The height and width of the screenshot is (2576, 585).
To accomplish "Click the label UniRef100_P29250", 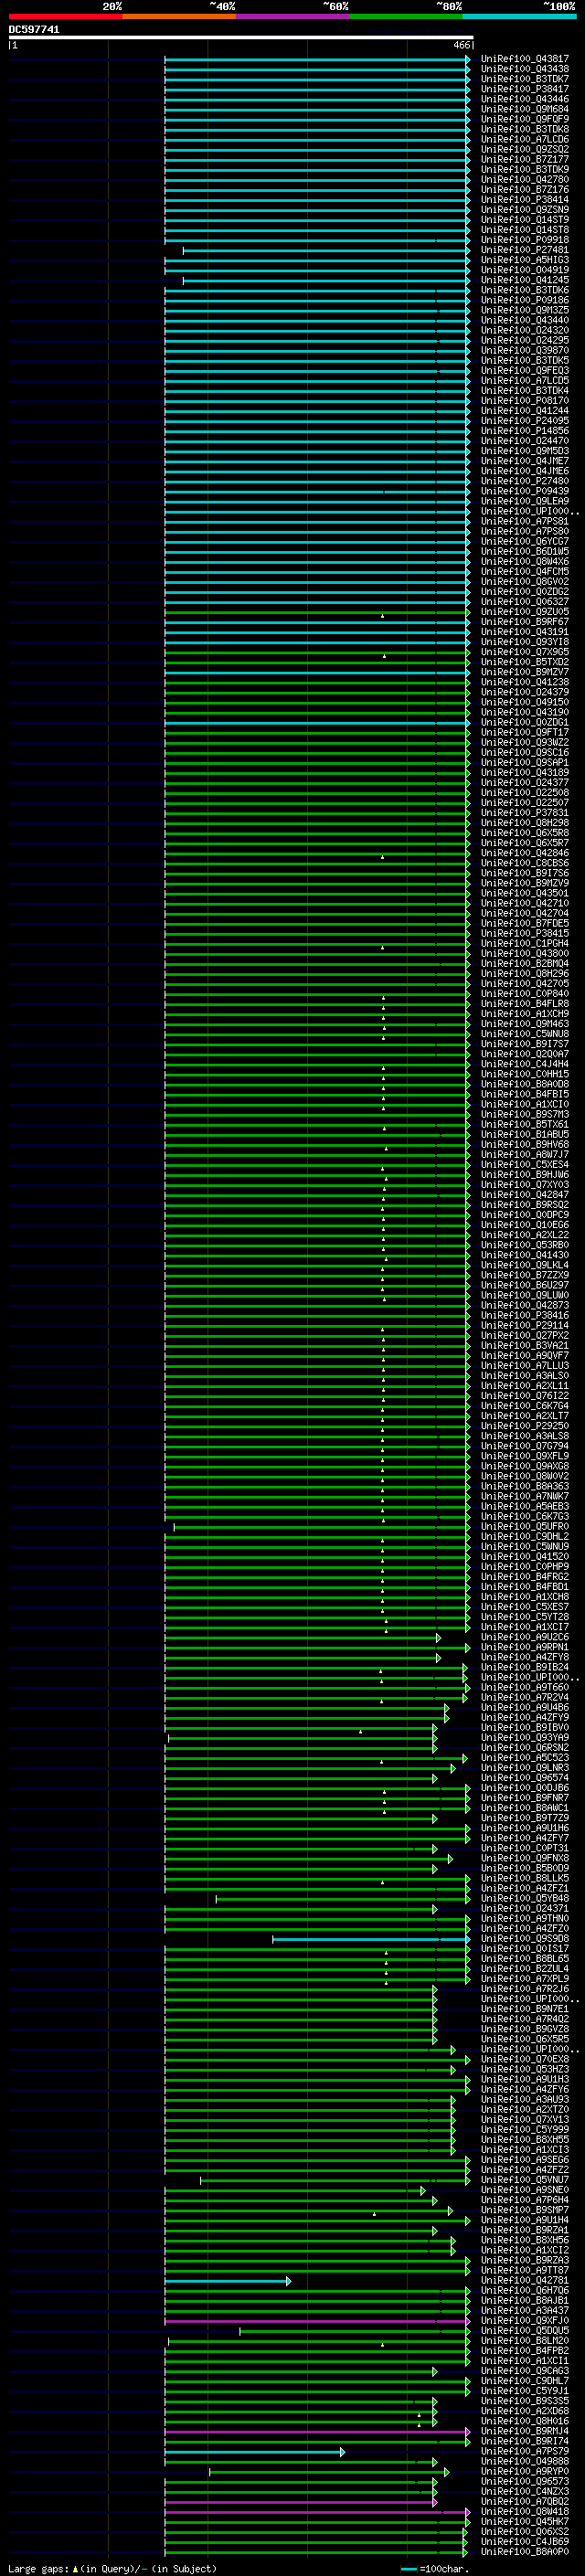I will (x=525, y=1426).
